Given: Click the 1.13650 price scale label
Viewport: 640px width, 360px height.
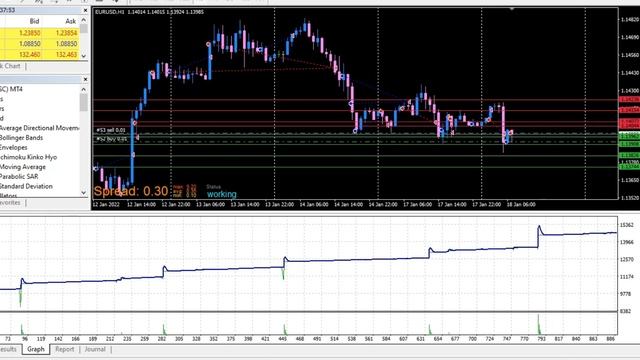Looking at the screenshot, I should point(629,180).
